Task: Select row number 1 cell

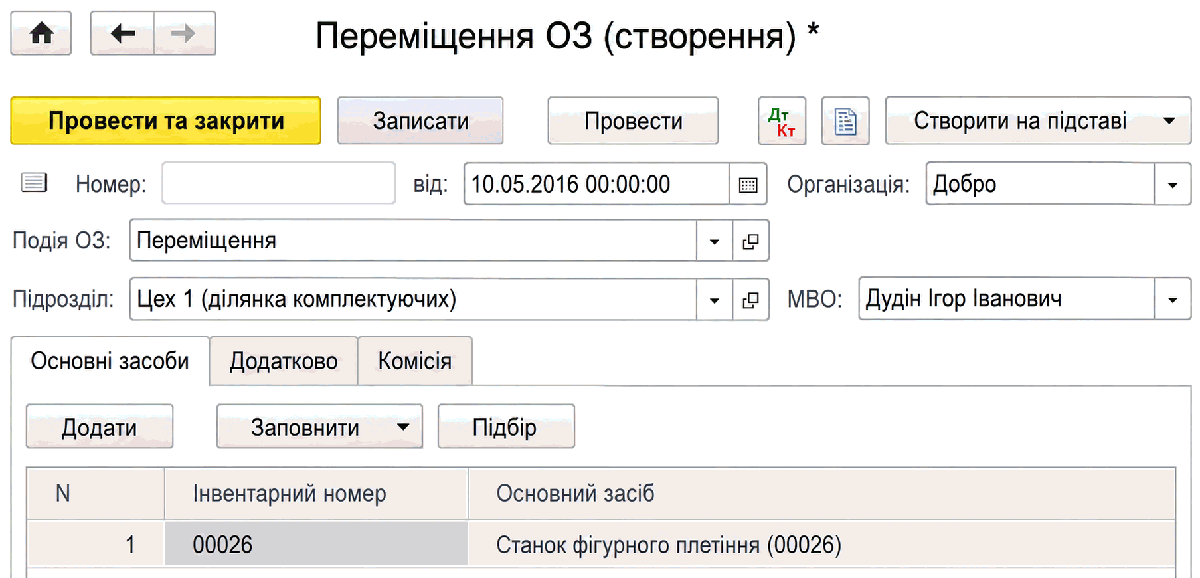Action: [96, 545]
